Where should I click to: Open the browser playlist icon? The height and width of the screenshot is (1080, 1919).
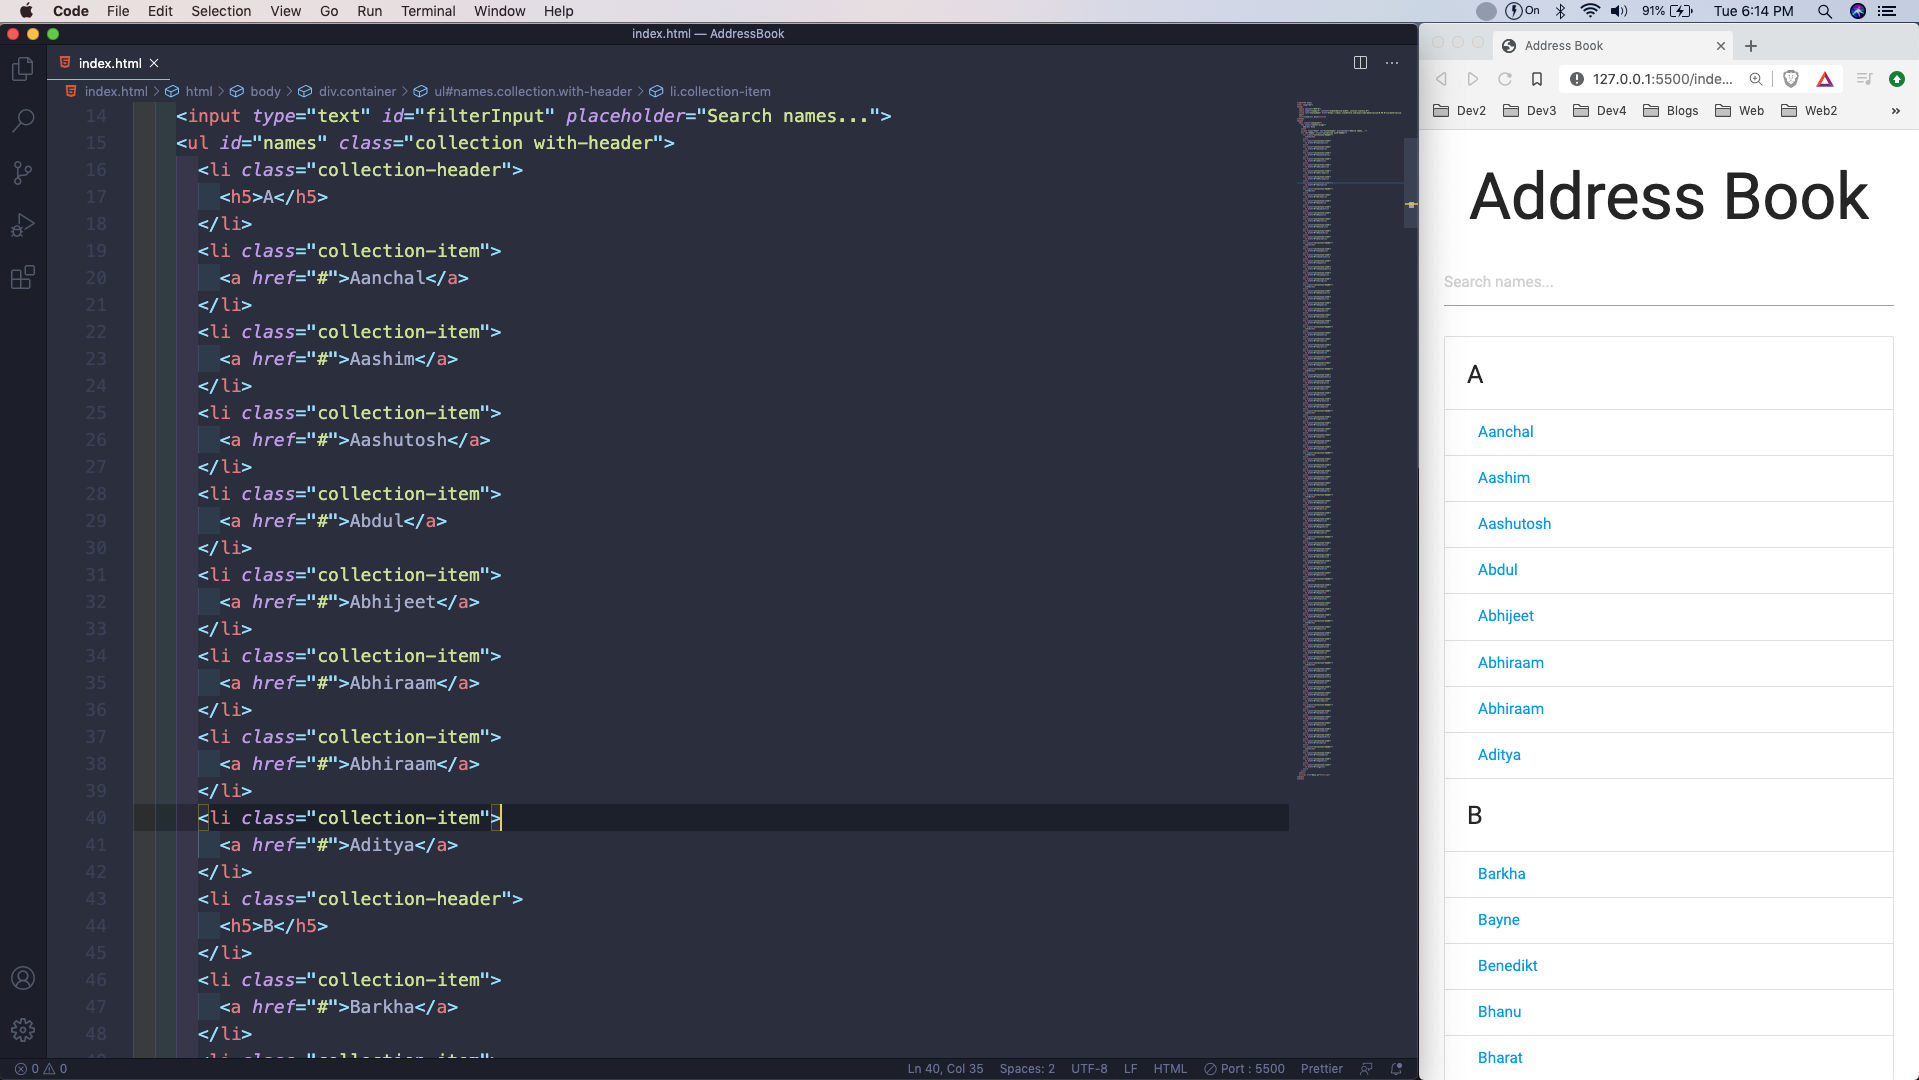[1864, 79]
